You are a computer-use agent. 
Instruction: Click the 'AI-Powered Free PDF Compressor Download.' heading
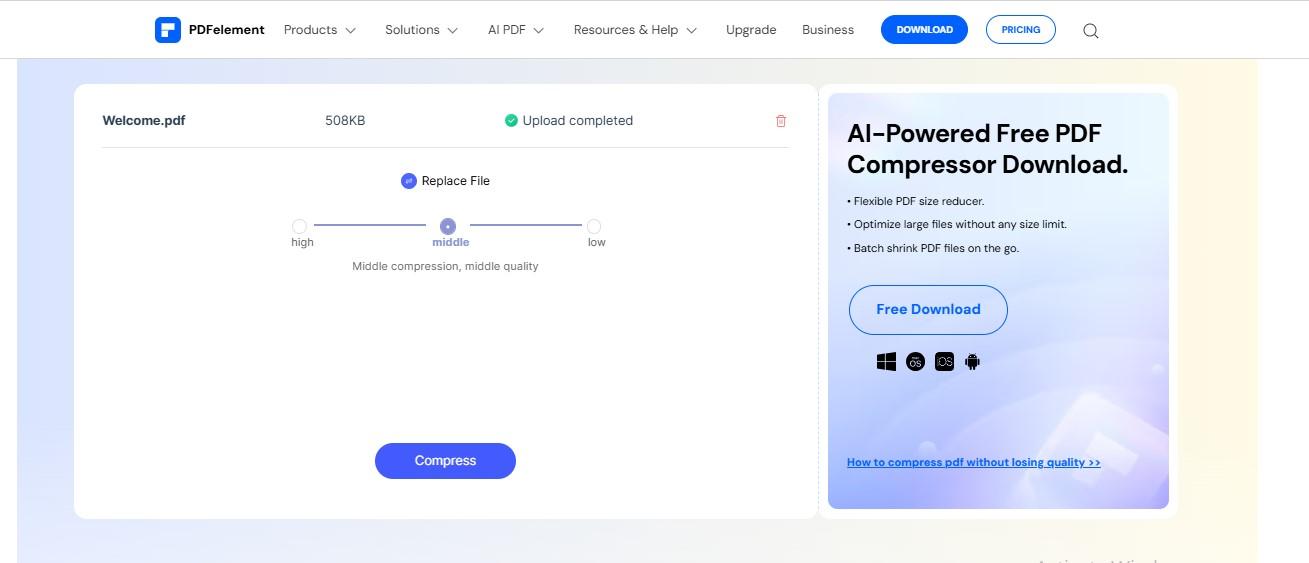987,149
